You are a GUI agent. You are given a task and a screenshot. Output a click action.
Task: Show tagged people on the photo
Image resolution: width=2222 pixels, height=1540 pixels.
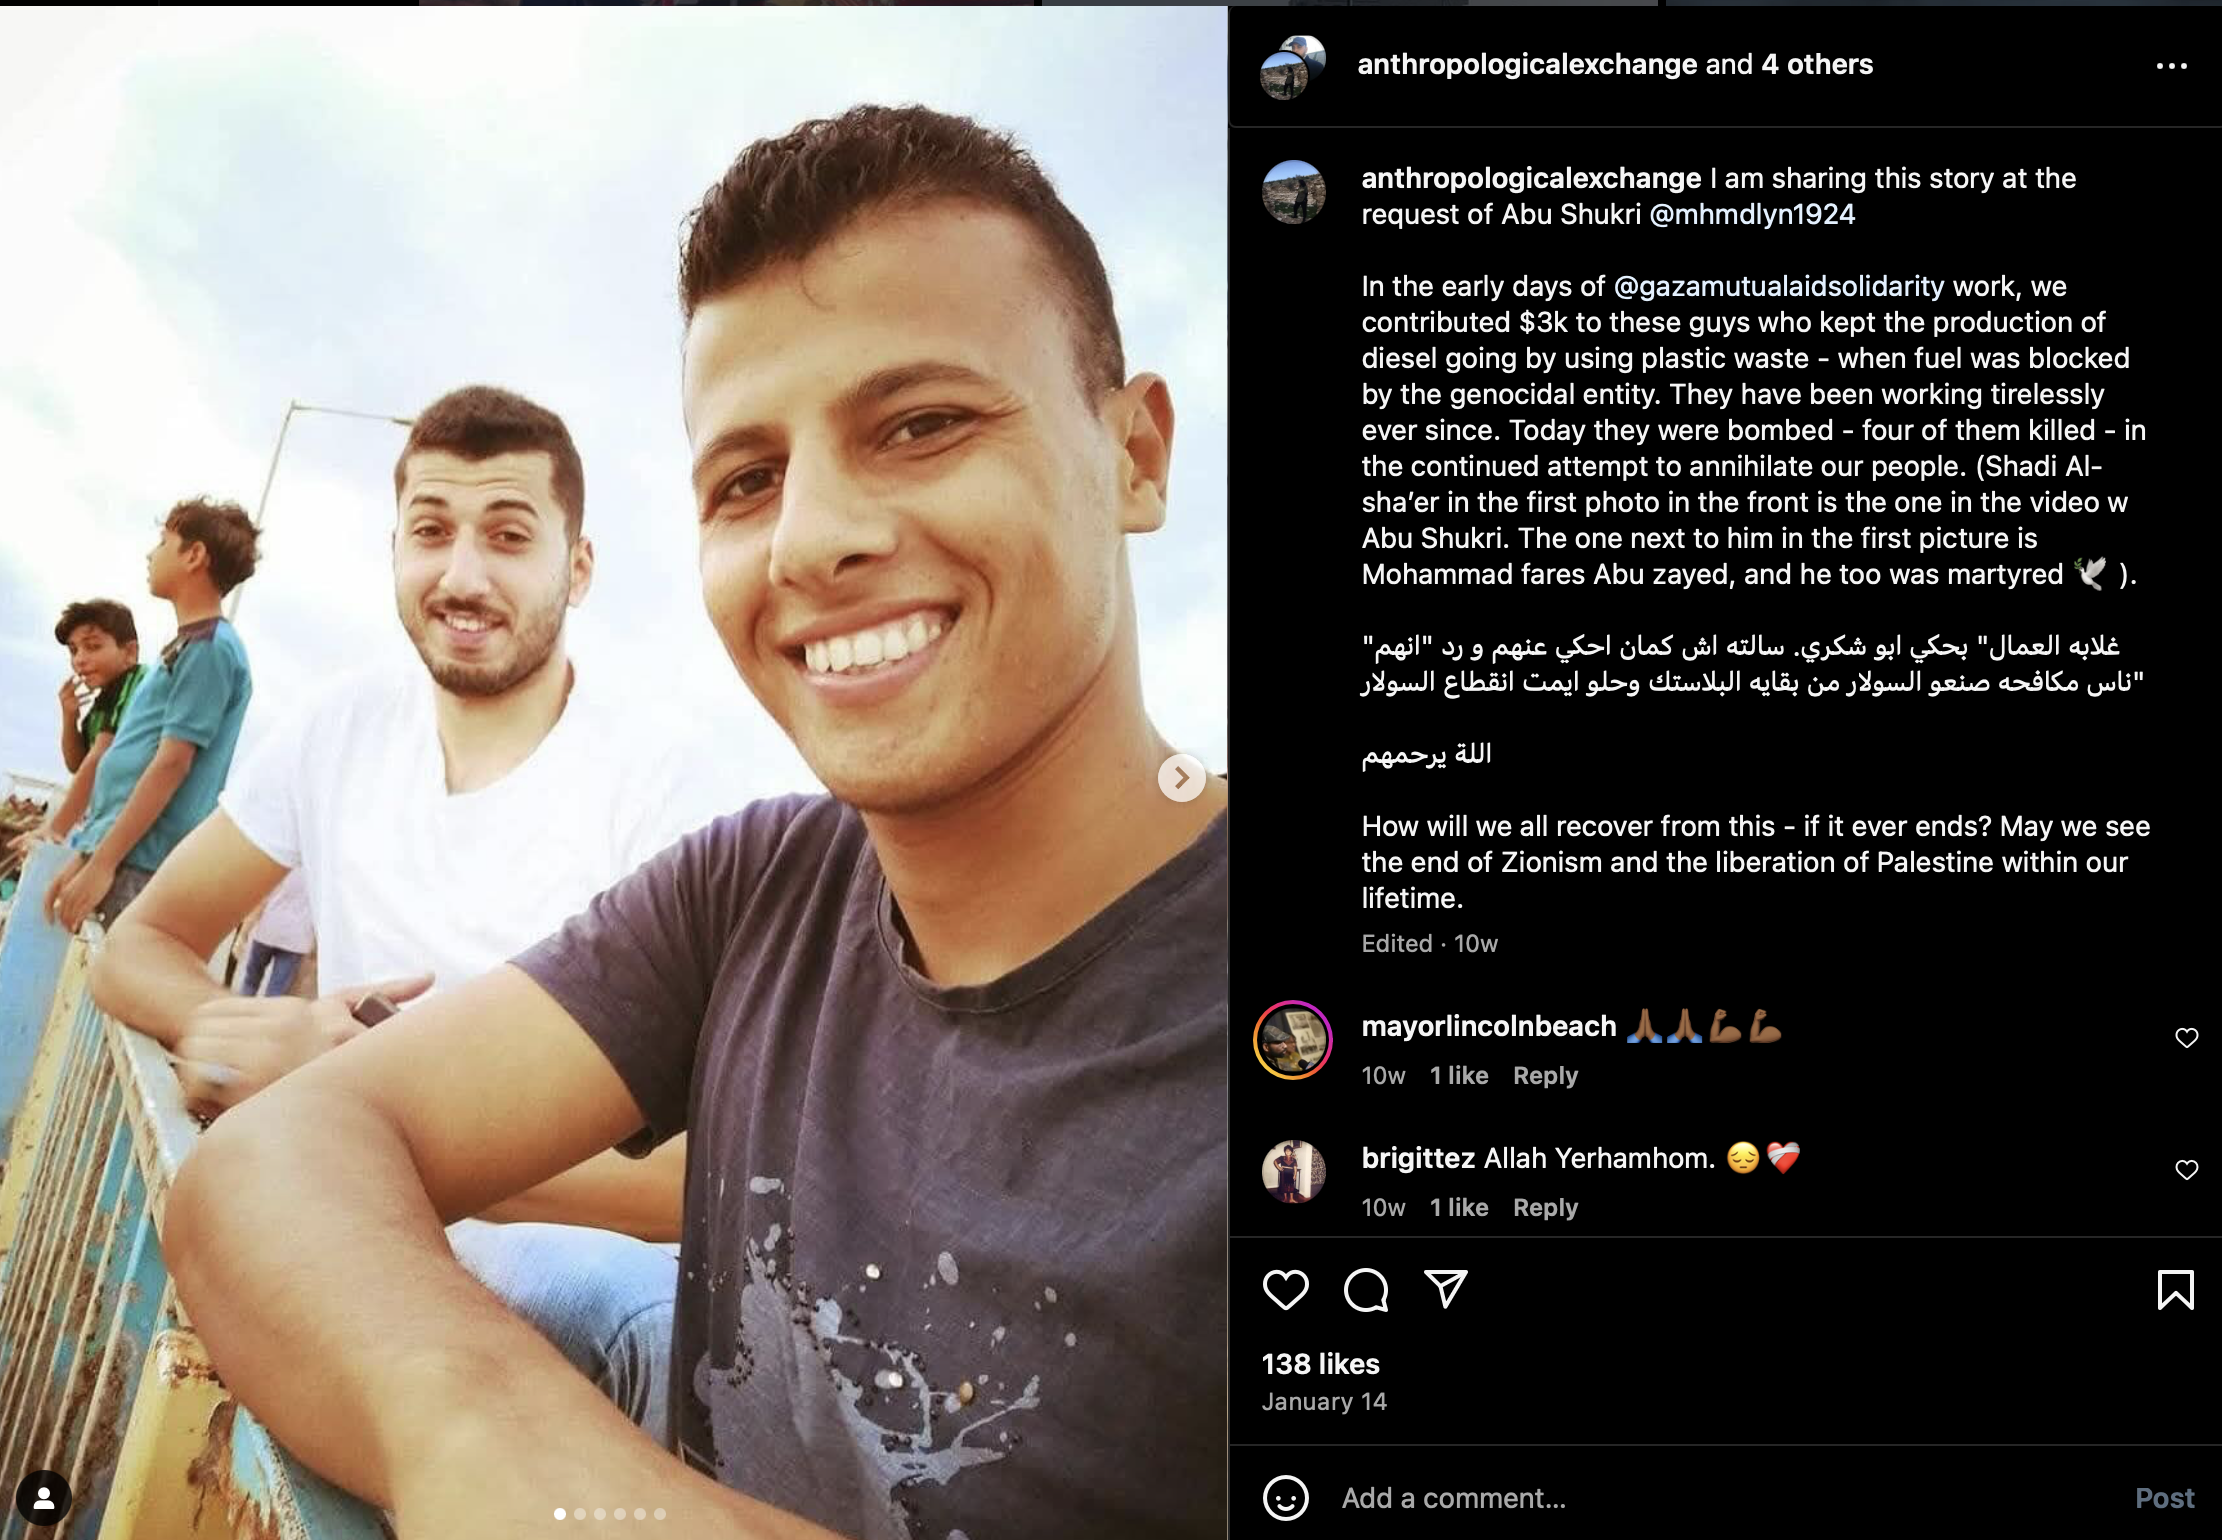[x=44, y=1497]
